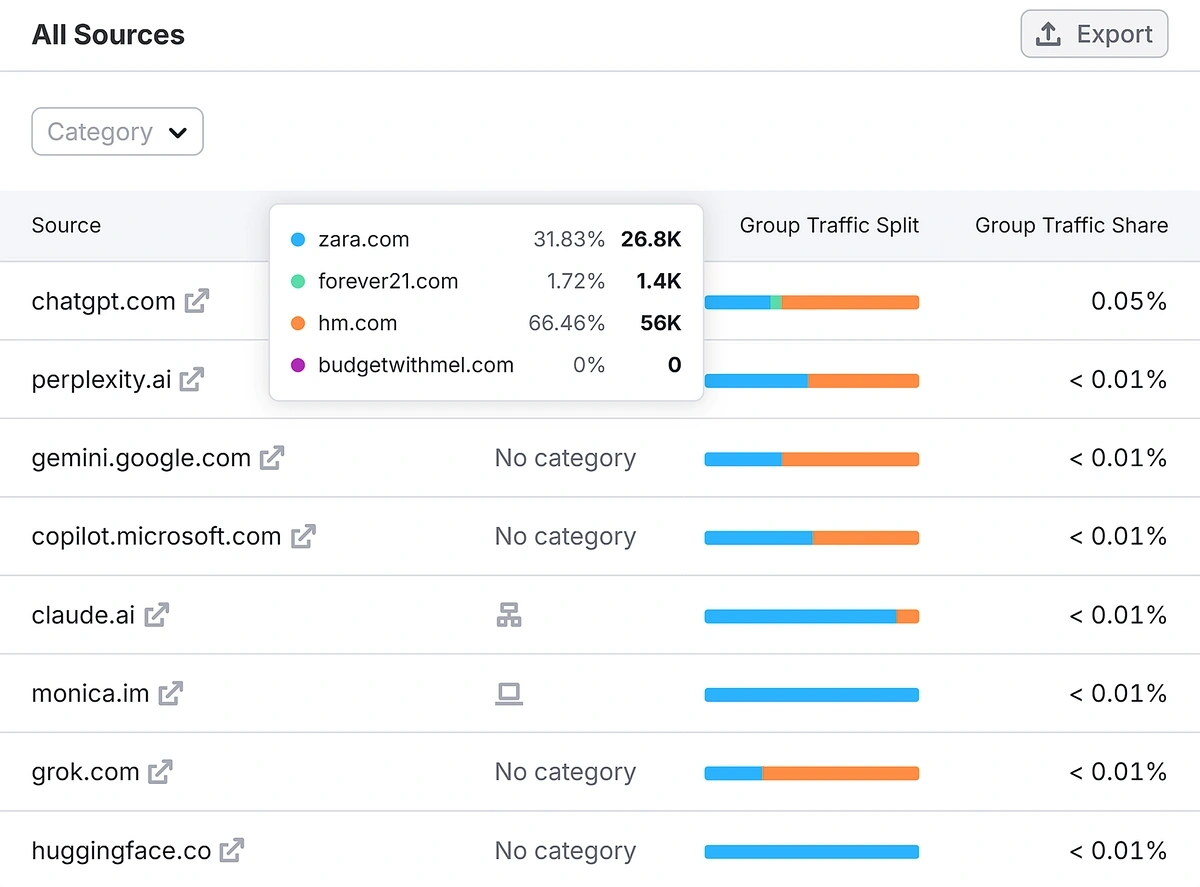Open the copilot.microsoft.com source link
1200x887 pixels.
[x=156, y=537]
